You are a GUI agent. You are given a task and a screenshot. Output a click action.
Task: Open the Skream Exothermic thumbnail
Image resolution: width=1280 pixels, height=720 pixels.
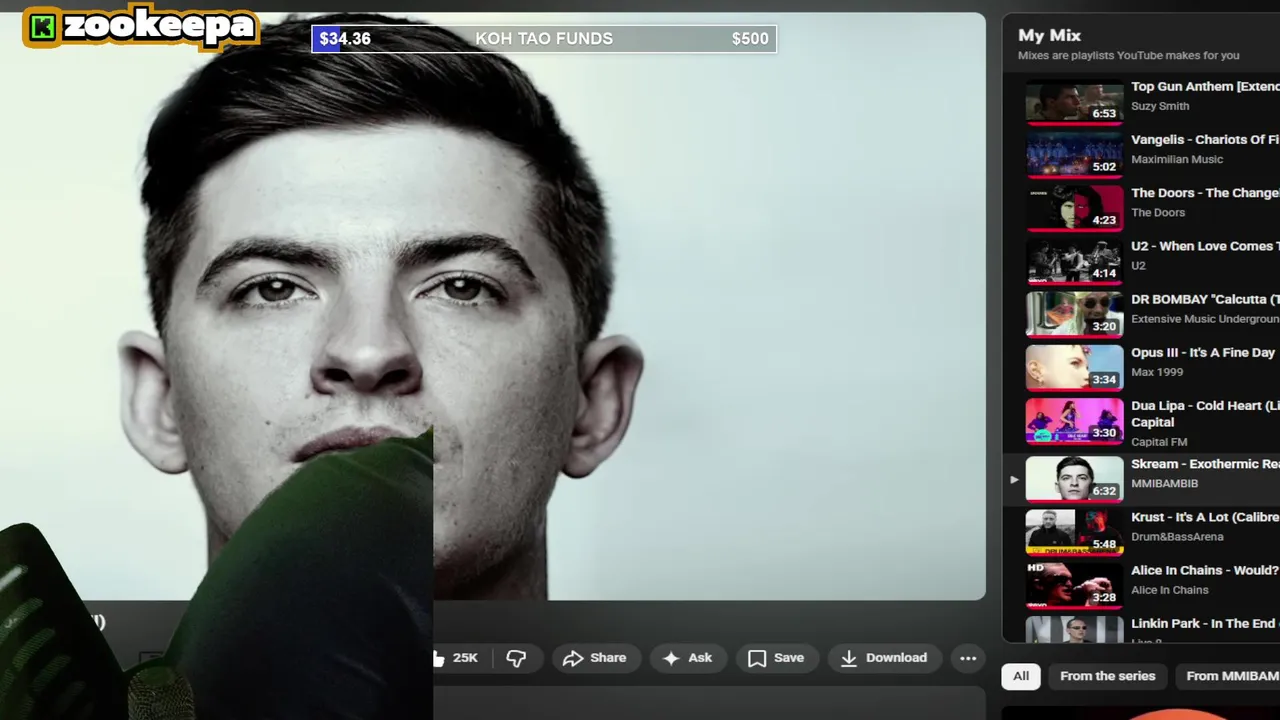tap(1075, 478)
